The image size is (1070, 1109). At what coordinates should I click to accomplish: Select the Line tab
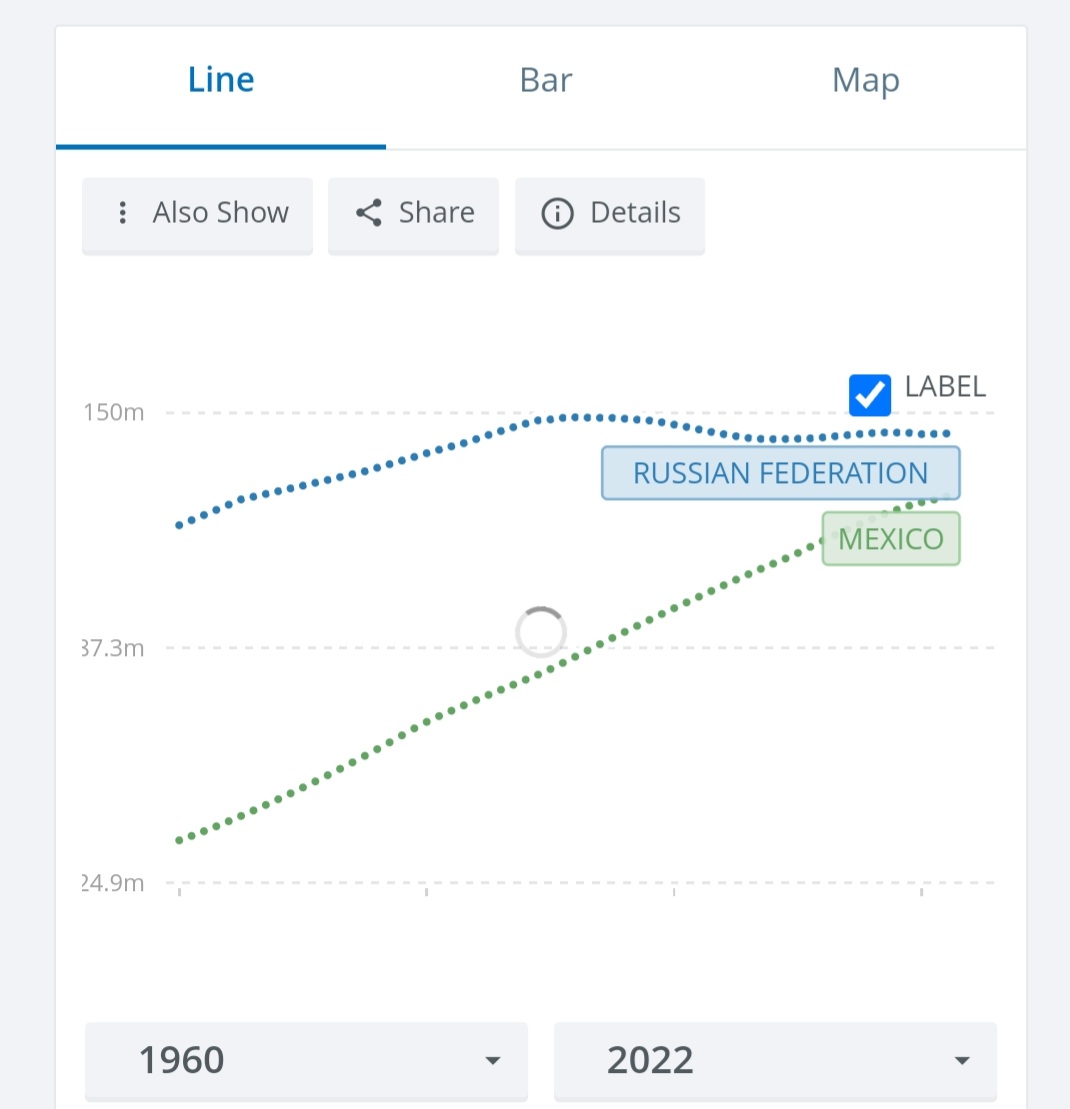coord(221,80)
